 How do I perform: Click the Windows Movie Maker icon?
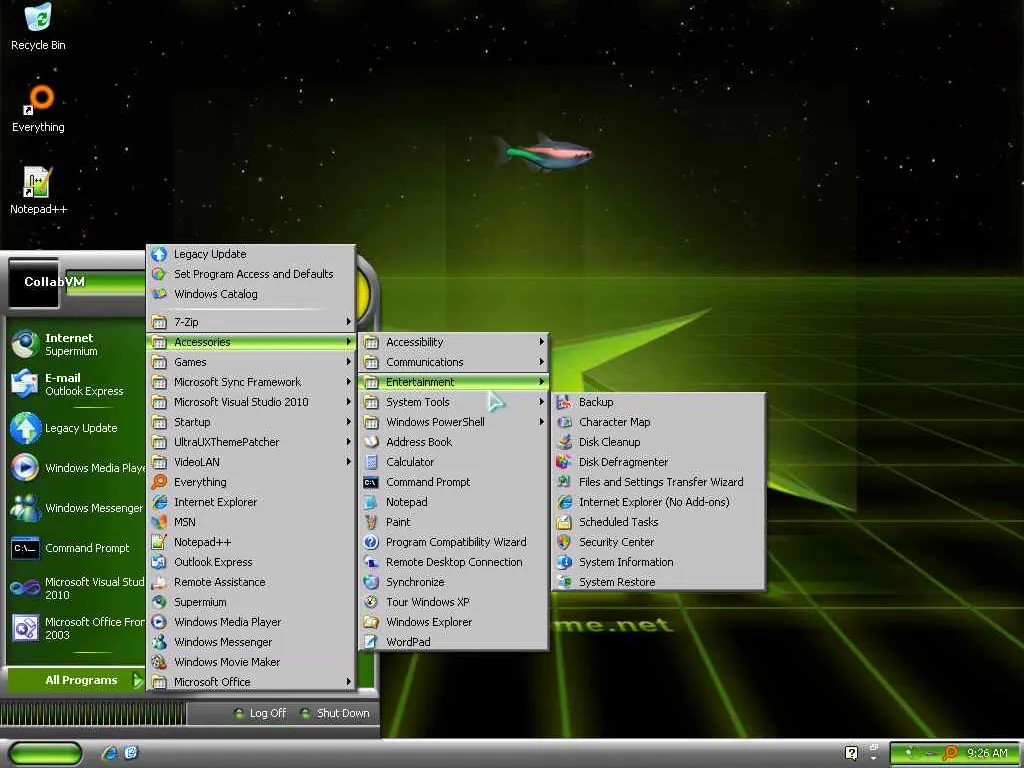159,662
